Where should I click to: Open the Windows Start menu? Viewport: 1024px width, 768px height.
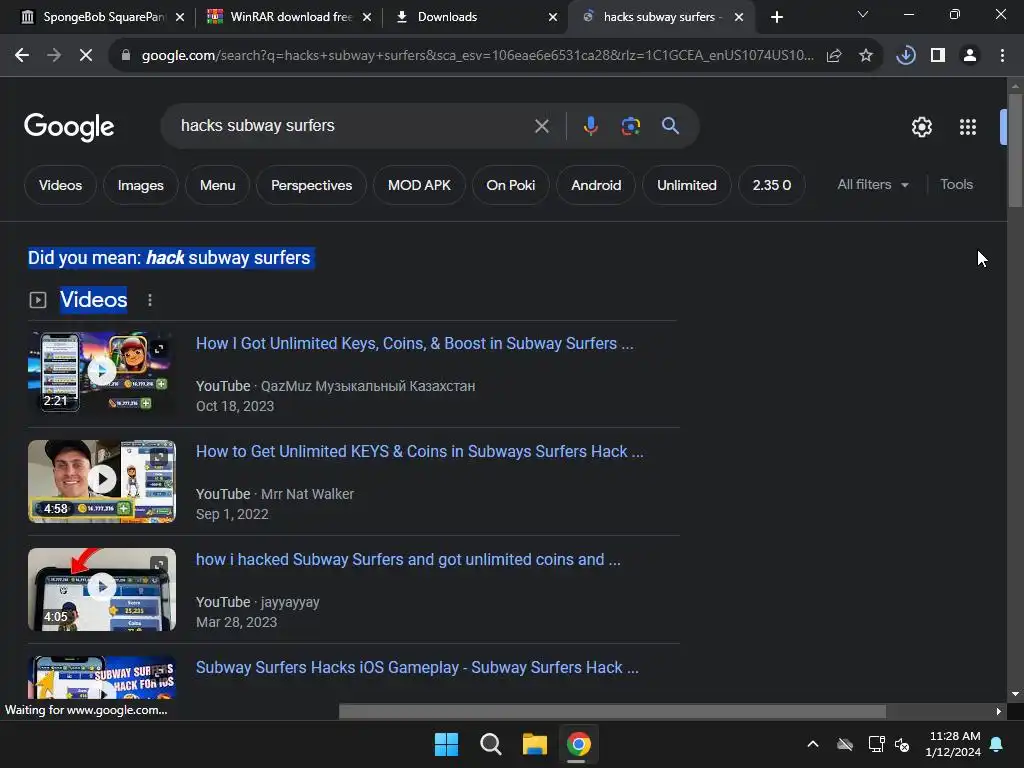pyautogui.click(x=446, y=744)
